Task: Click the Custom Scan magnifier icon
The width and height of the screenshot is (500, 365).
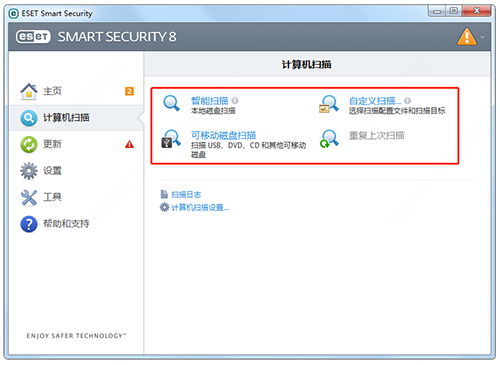Action: point(329,104)
